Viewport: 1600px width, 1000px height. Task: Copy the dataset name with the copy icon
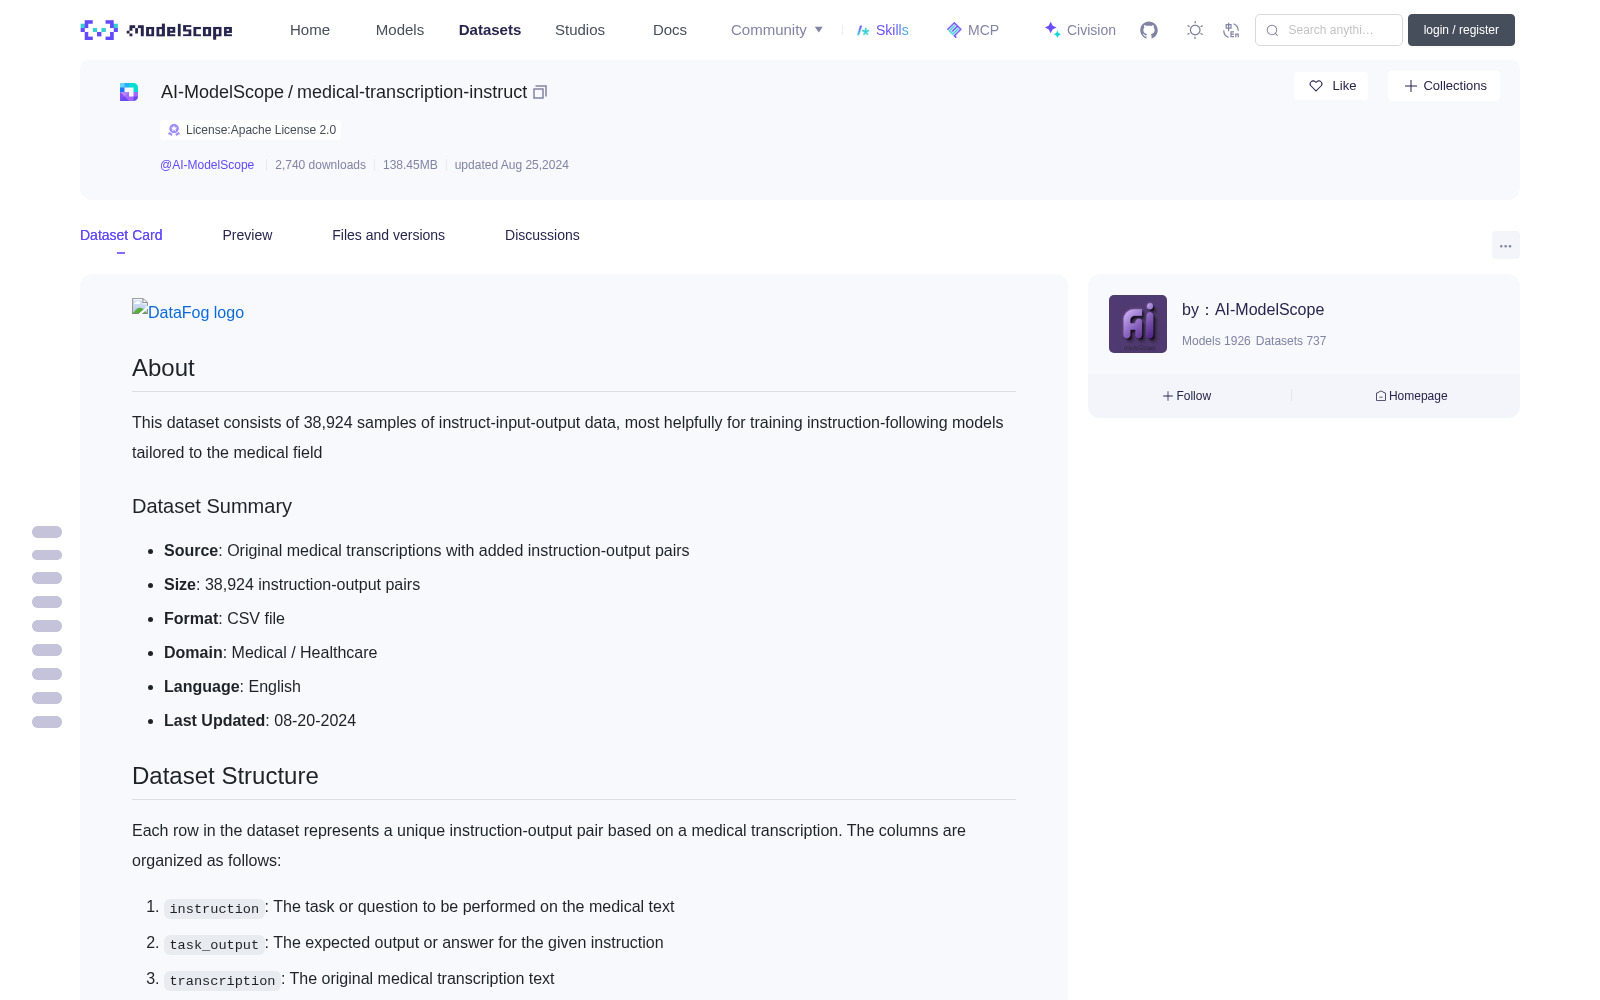[x=540, y=92]
